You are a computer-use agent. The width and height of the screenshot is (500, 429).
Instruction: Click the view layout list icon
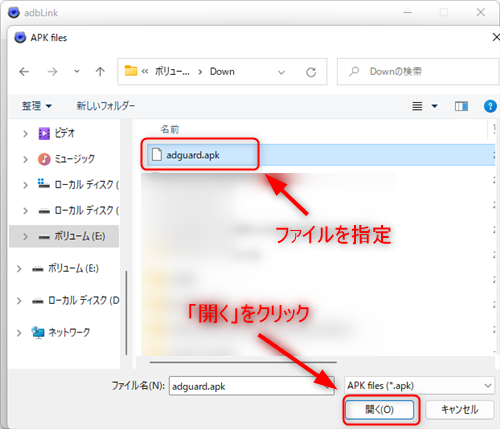pos(417,106)
